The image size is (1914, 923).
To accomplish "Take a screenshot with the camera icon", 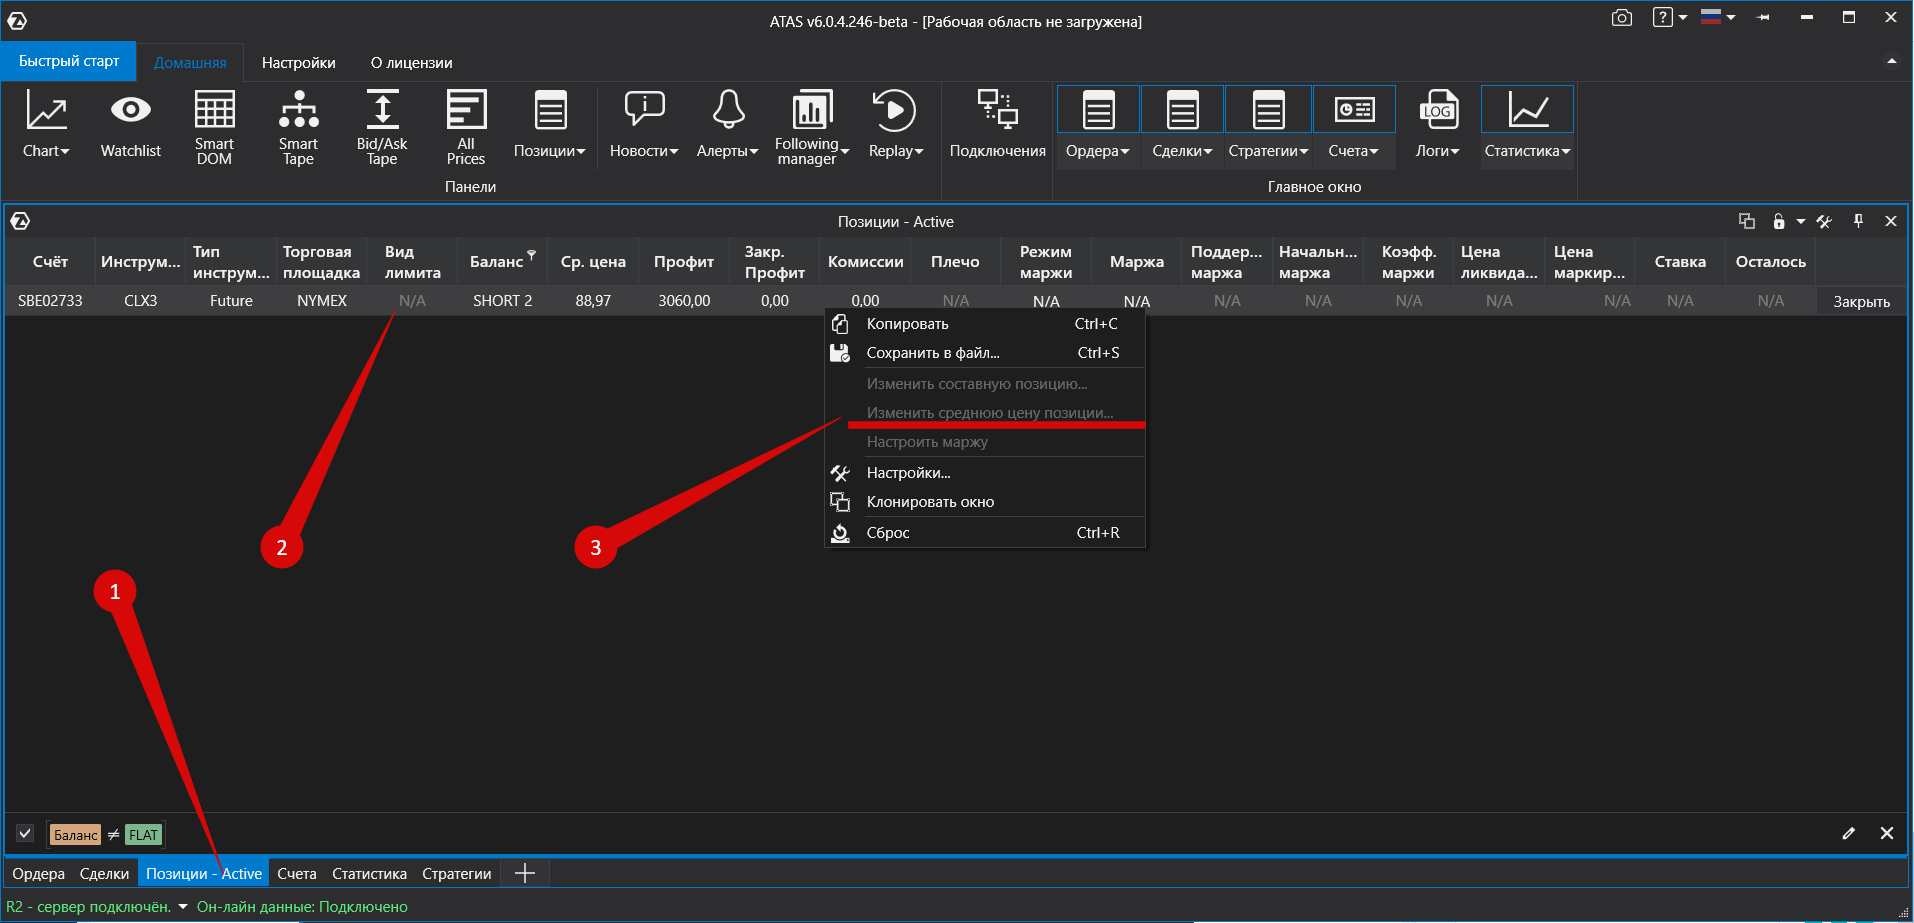I will pyautogui.click(x=1622, y=18).
